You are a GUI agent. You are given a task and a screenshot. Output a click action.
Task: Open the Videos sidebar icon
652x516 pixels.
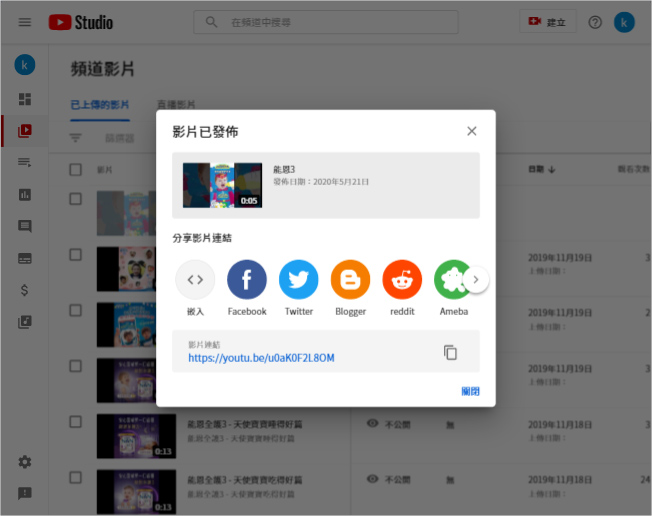[25, 131]
